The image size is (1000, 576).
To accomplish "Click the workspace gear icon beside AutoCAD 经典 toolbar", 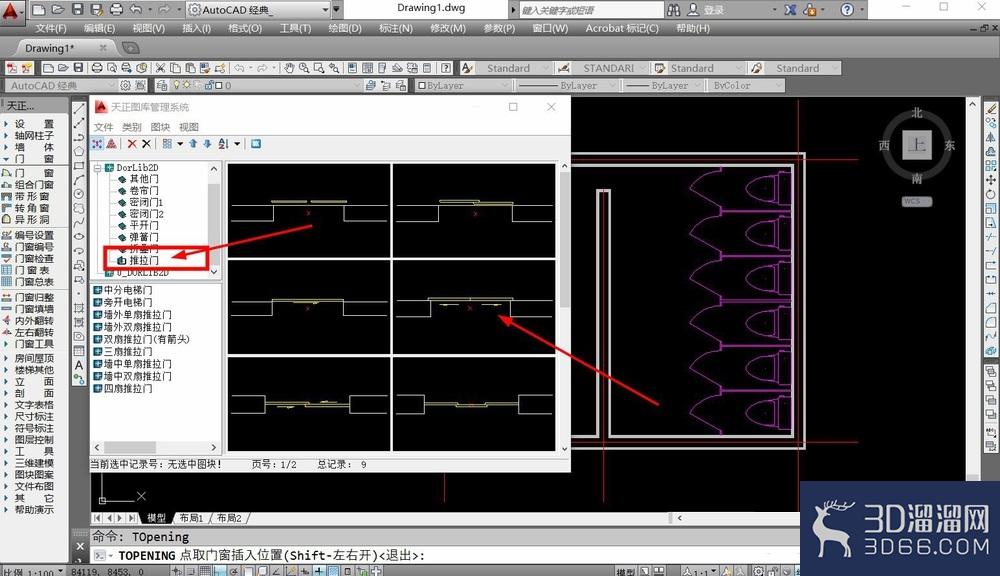I will 126,85.
